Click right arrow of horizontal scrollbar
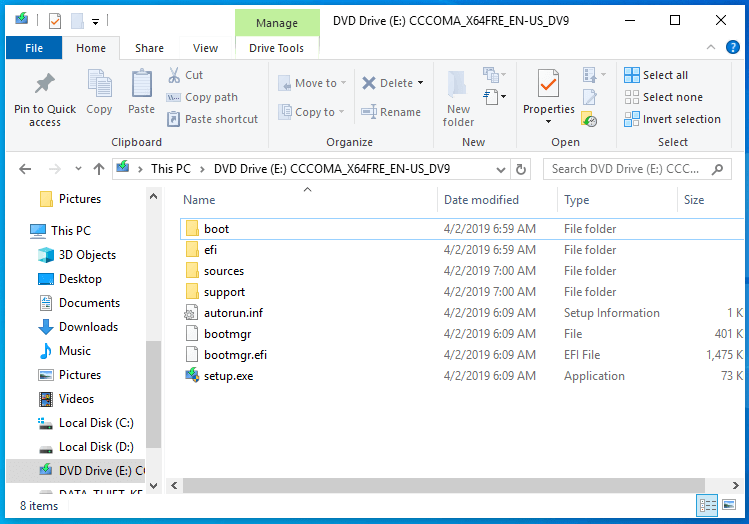This screenshot has height=524, width=749. click(x=735, y=485)
